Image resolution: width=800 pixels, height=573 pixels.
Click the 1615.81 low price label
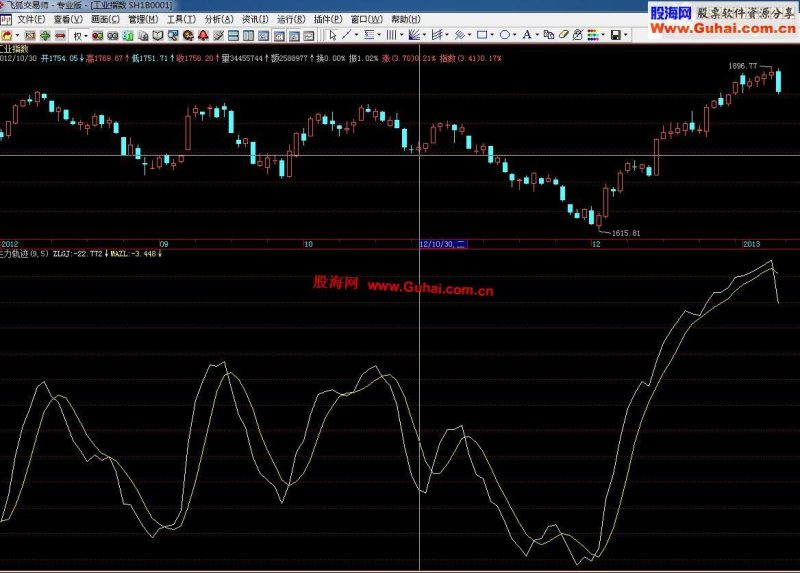(x=626, y=233)
